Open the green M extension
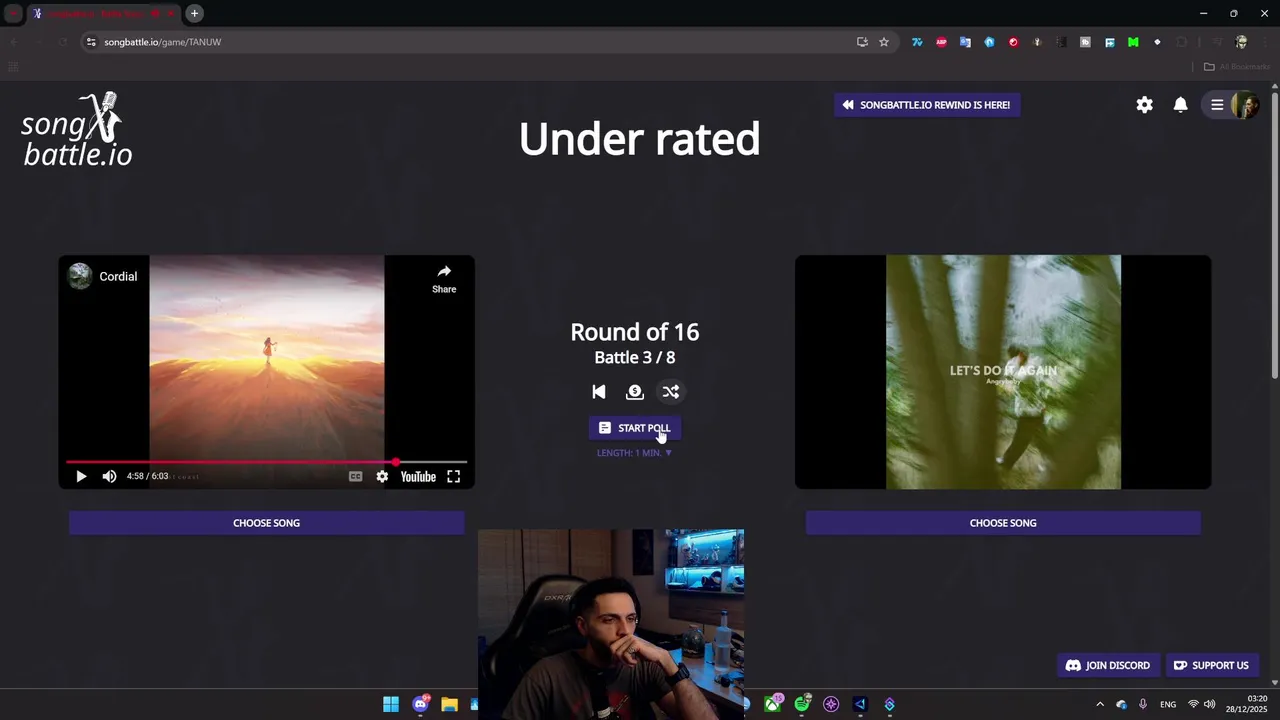The width and height of the screenshot is (1280, 720). [1133, 42]
